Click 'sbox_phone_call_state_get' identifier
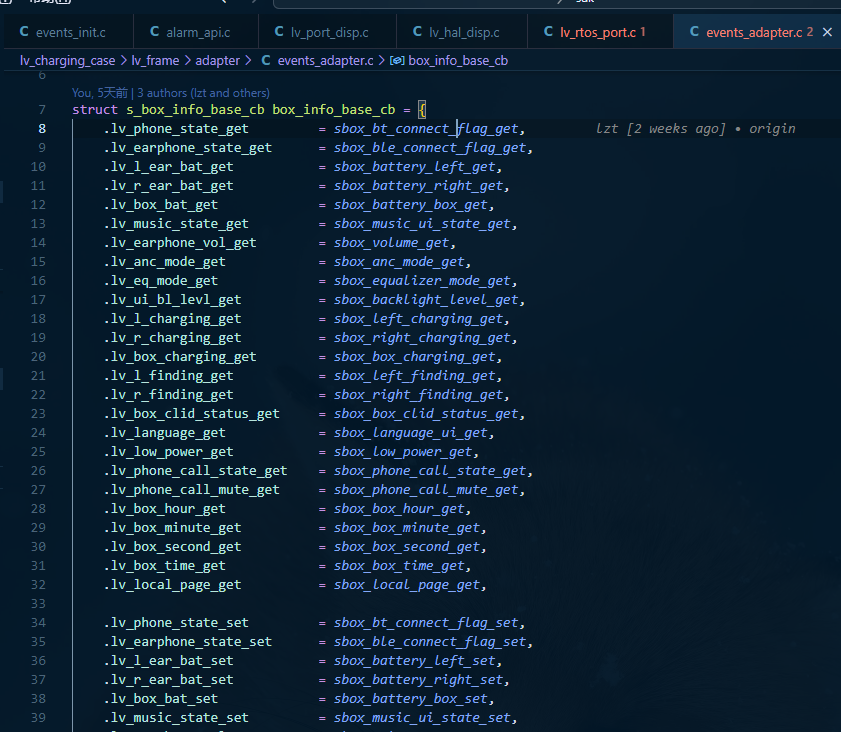This screenshot has width=841, height=732. point(430,471)
